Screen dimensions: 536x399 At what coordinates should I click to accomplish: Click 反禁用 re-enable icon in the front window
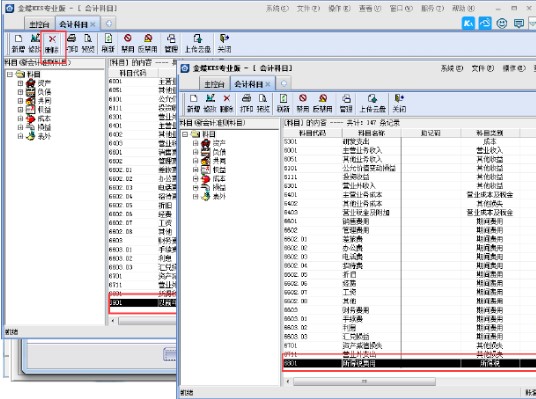[322, 103]
